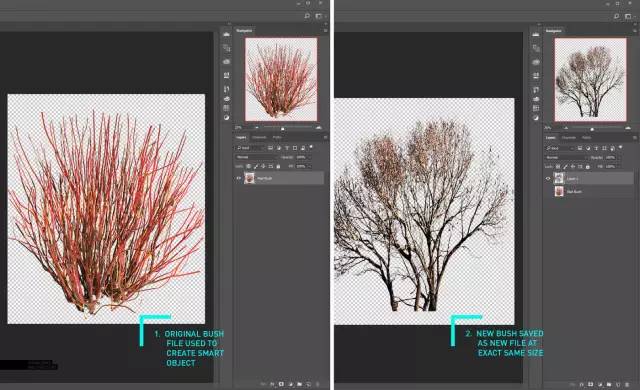Click Lock Position icon in red bush document
The image size is (640, 390).
tap(263, 166)
